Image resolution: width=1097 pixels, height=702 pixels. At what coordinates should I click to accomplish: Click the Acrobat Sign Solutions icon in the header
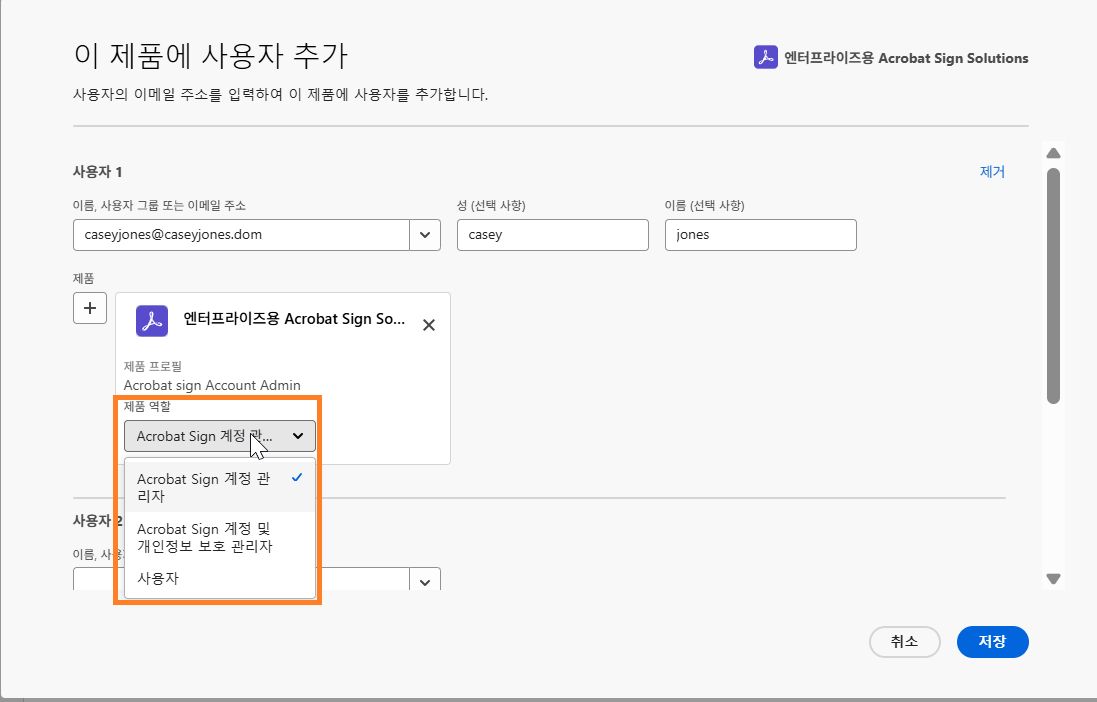[764, 58]
